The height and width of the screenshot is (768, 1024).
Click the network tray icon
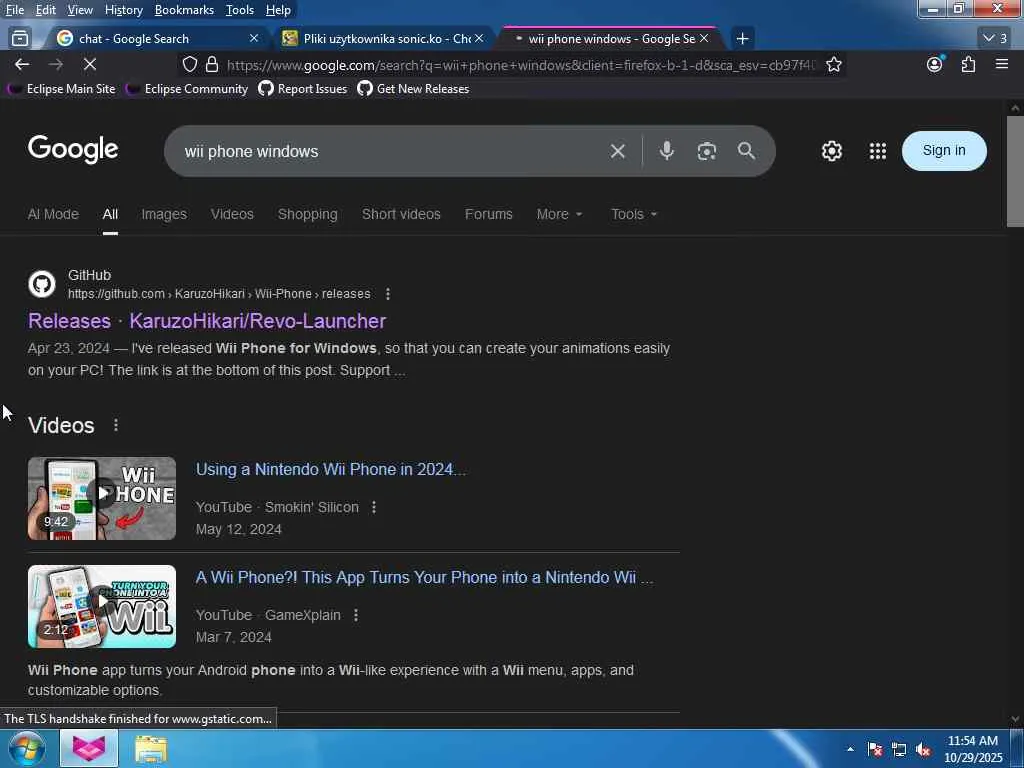pyautogui.click(x=899, y=750)
